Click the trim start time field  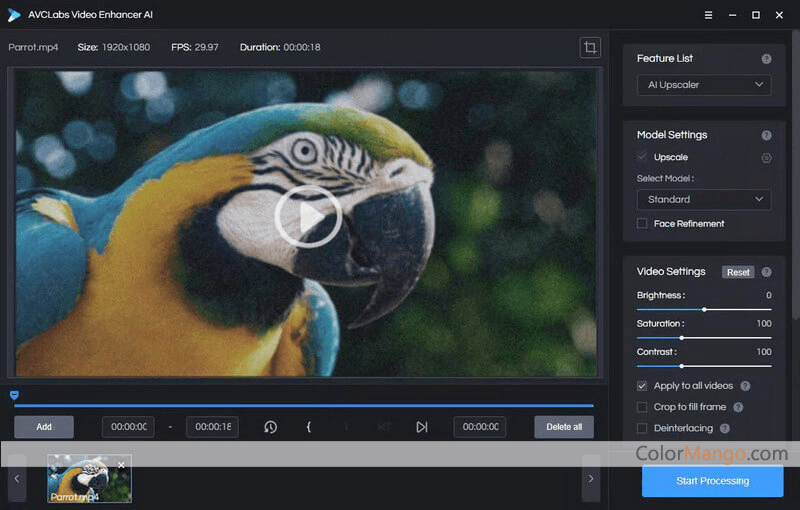pos(129,427)
